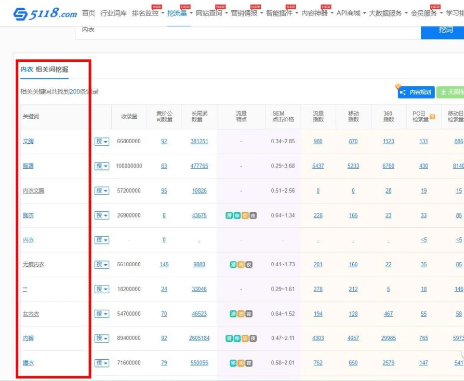Viewport: 464px width, 381px height.
Task: Click the long-tail count 477765
Action: (199, 166)
